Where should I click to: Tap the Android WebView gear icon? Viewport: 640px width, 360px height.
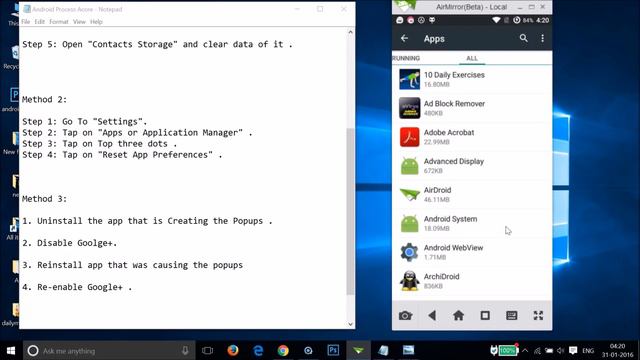point(409,252)
